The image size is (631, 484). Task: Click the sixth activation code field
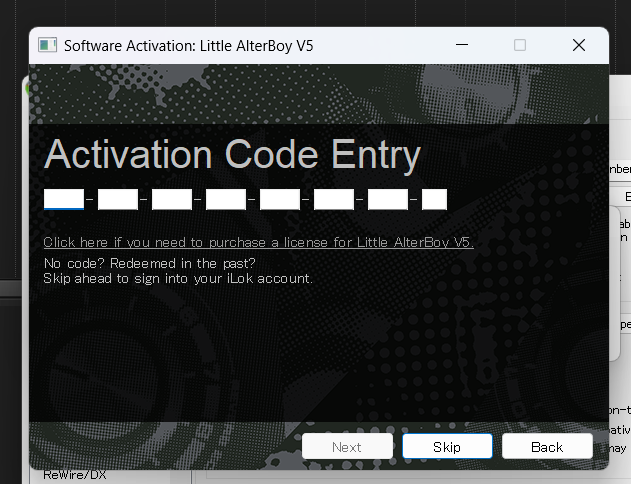click(x=334, y=200)
